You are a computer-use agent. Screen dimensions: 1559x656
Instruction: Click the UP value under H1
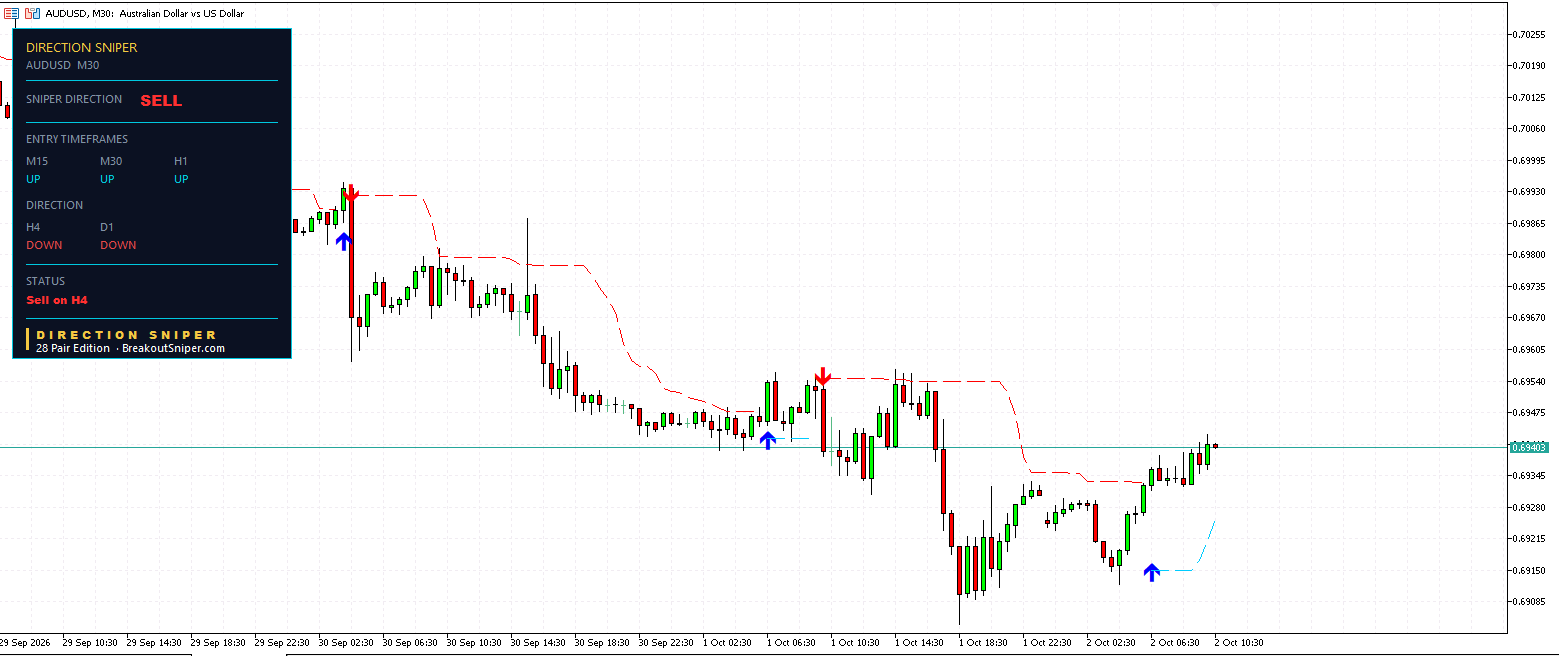click(x=181, y=179)
